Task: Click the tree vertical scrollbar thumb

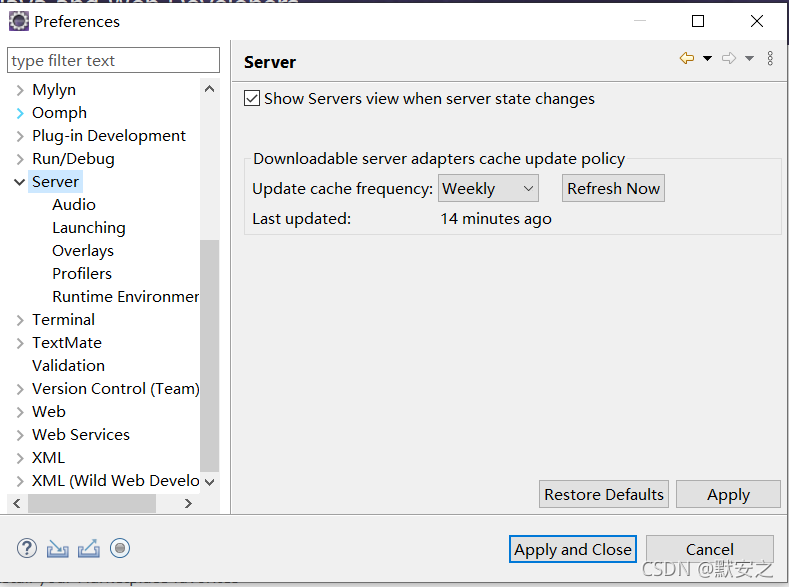Action: pyautogui.click(x=209, y=356)
